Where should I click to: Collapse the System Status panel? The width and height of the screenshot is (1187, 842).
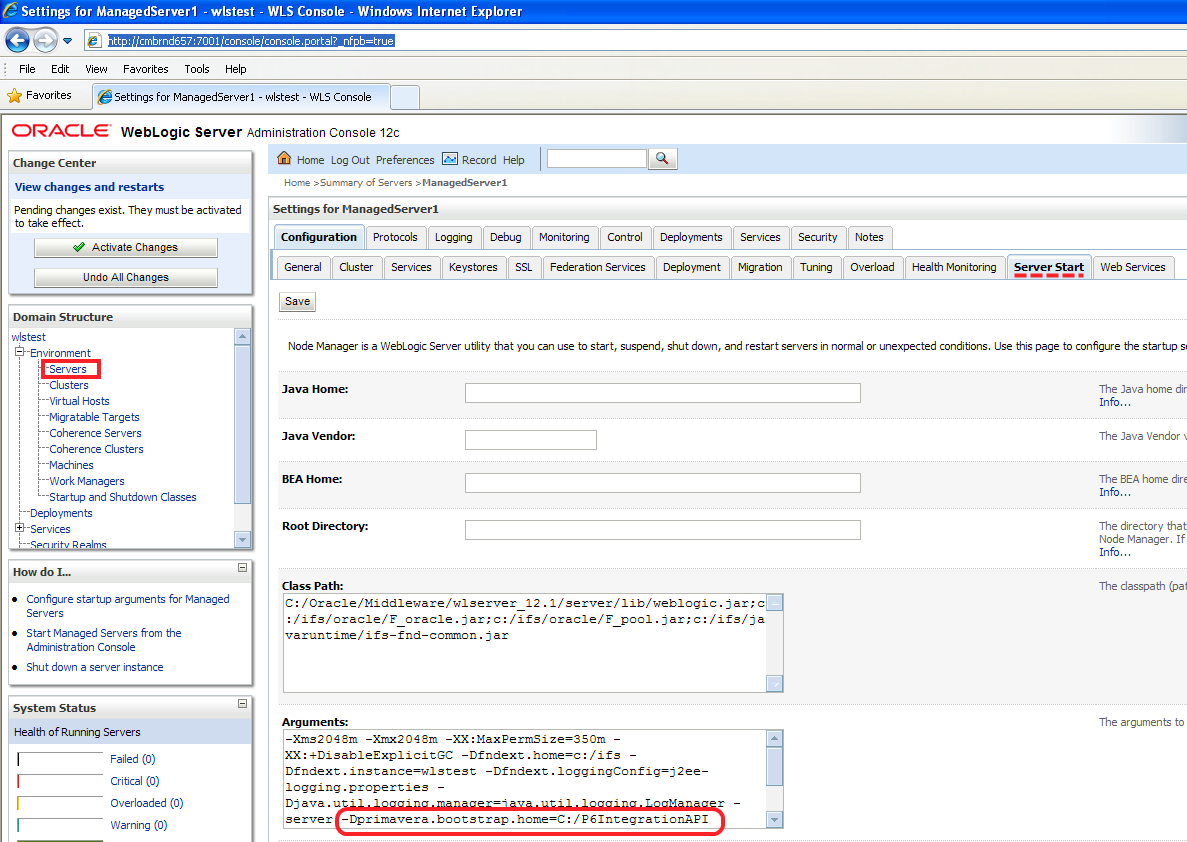(x=242, y=703)
